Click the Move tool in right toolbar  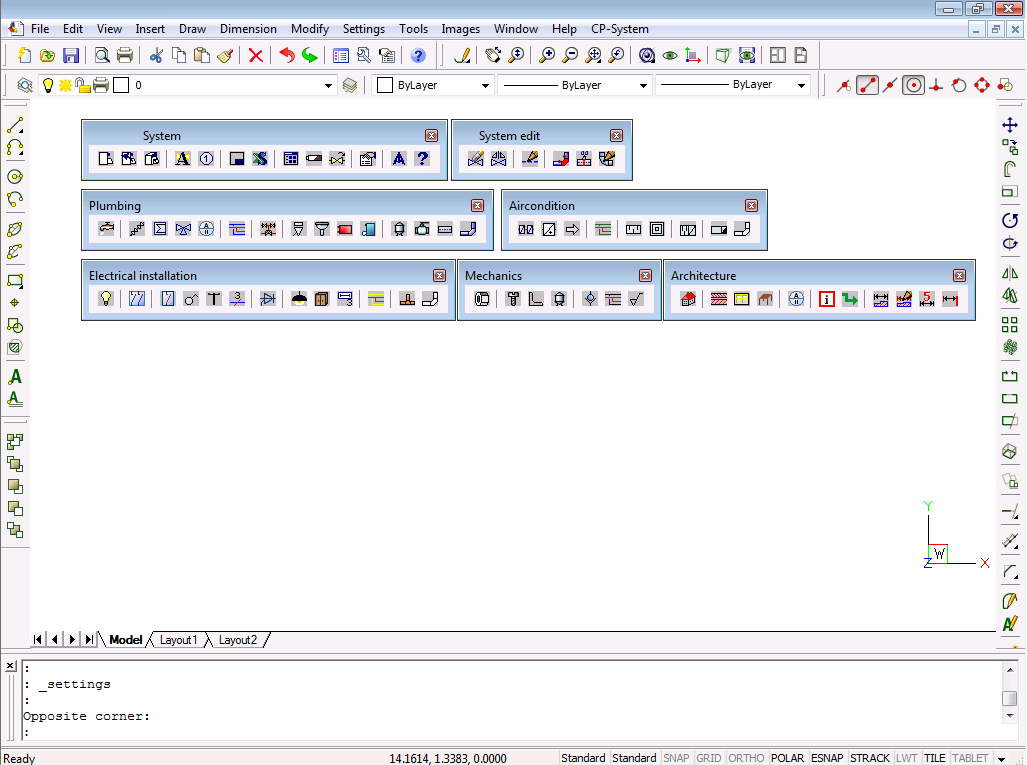click(x=1009, y=125)
